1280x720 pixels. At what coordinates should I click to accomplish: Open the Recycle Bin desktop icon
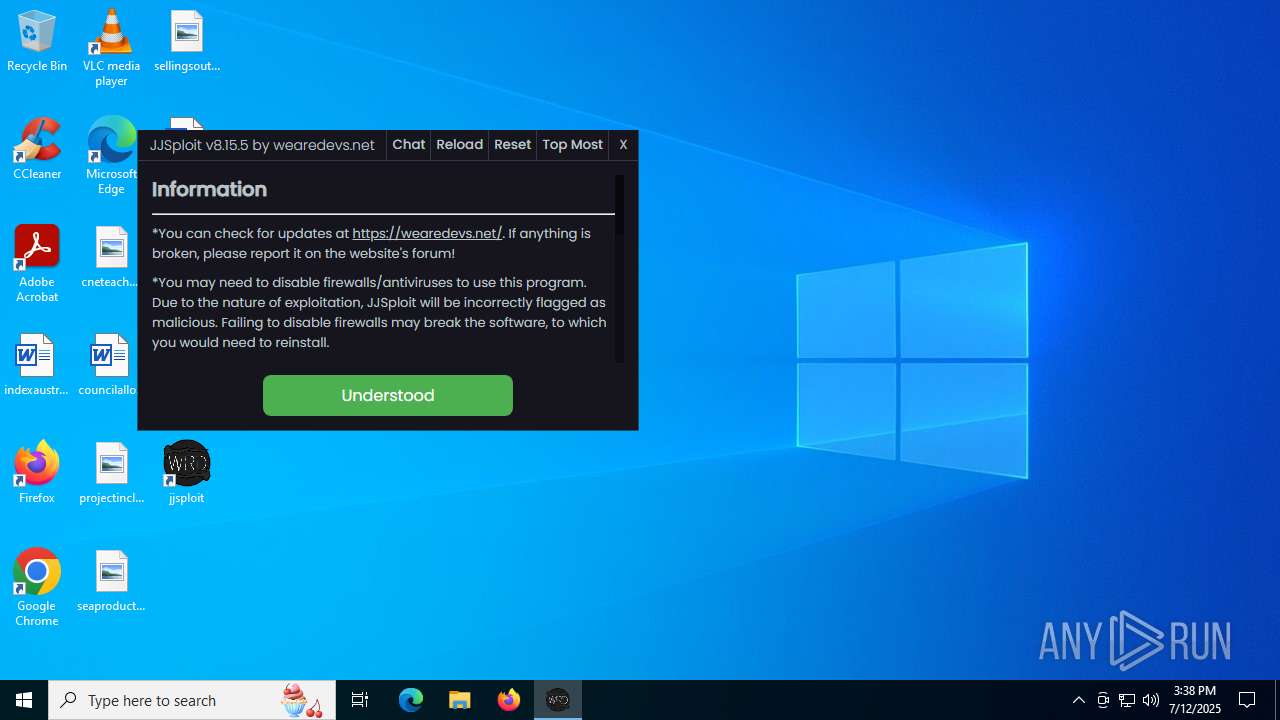click(37, 42)
